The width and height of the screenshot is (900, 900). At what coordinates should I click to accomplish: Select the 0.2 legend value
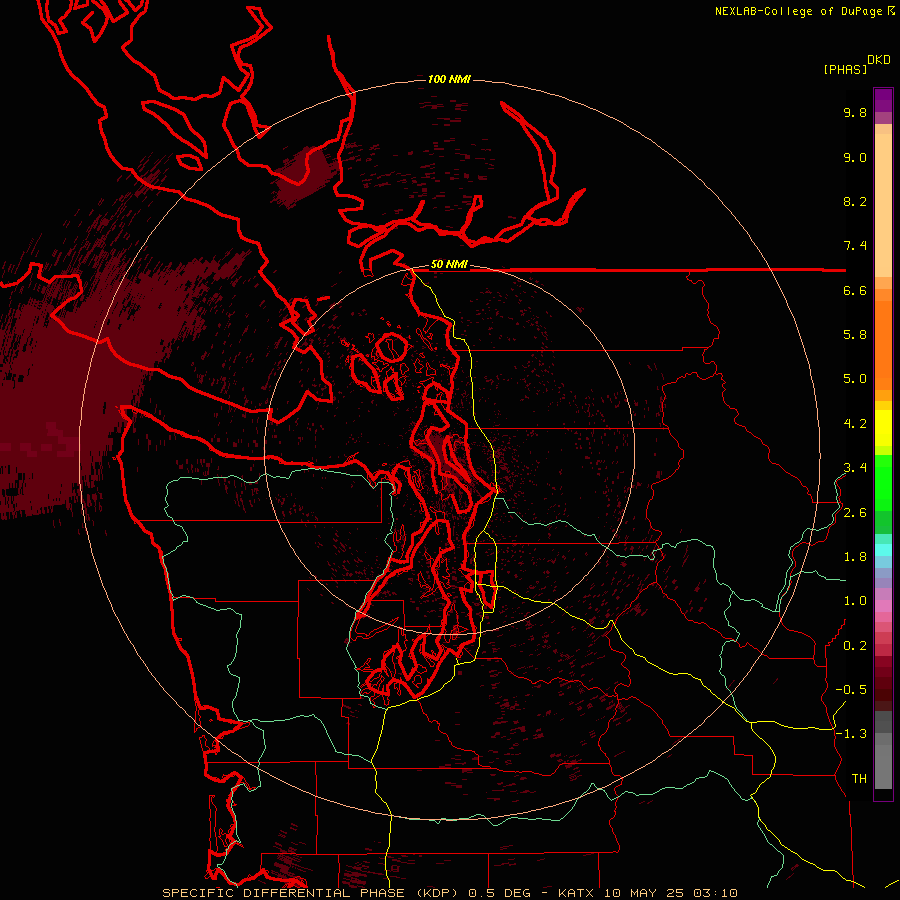855,646
